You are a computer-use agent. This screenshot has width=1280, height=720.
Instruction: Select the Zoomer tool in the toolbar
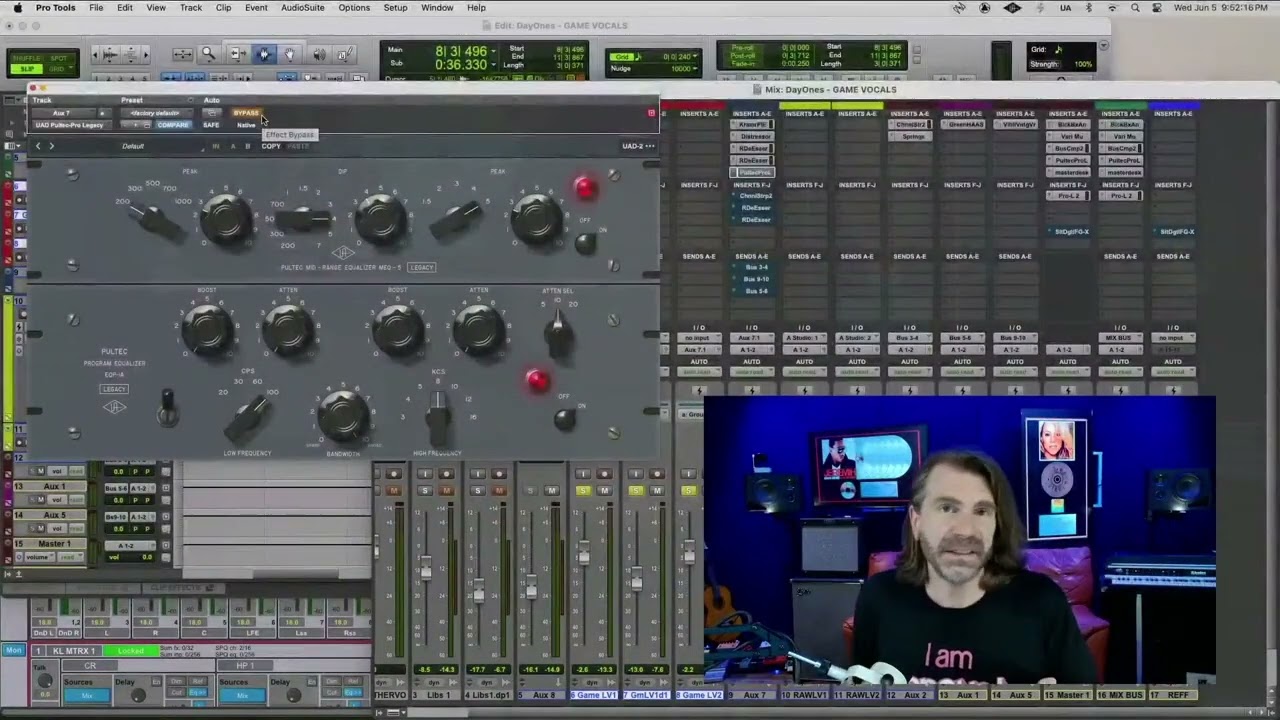tap(208, 54)
